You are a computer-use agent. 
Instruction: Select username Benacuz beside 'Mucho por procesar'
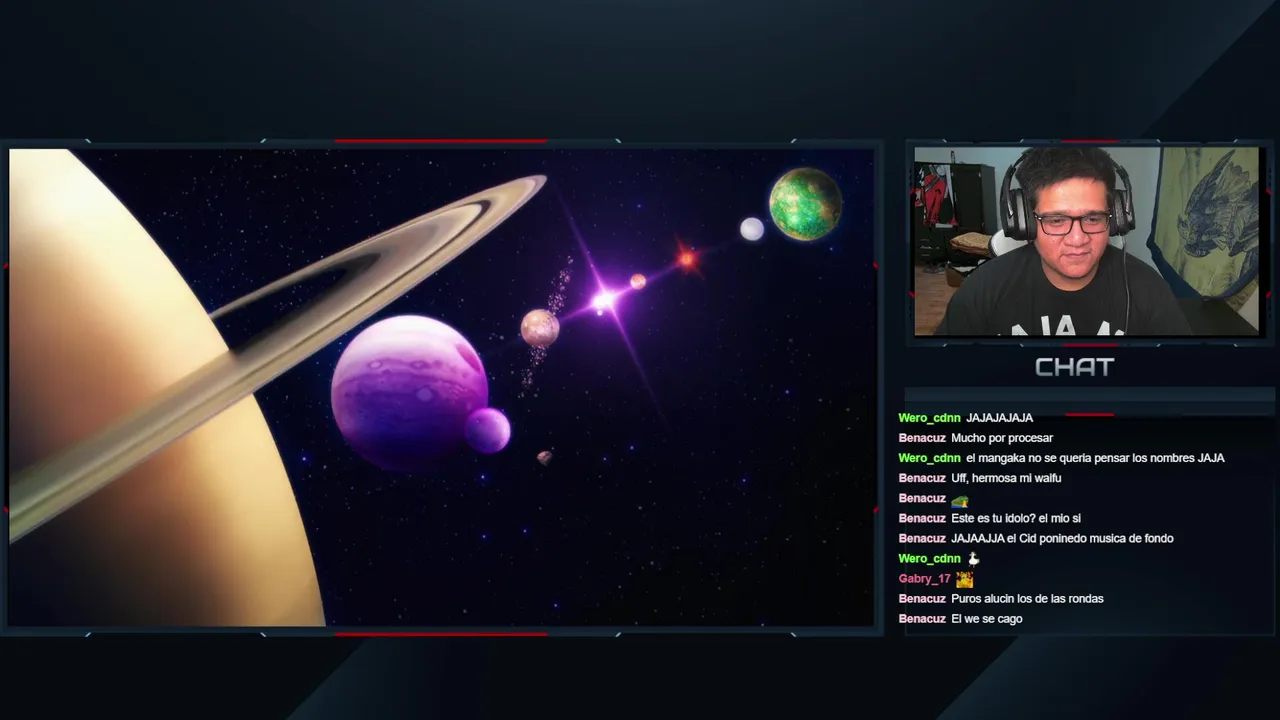click(x=922, y=438)
